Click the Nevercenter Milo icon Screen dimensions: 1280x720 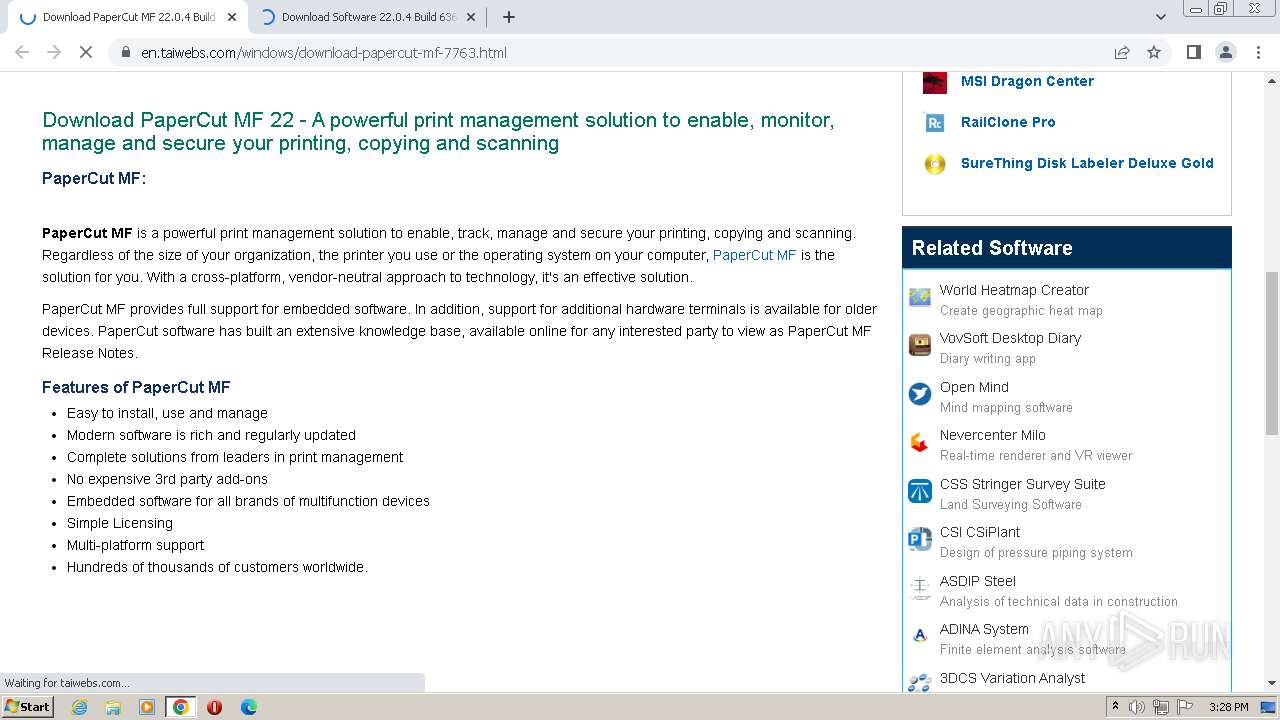920,443
